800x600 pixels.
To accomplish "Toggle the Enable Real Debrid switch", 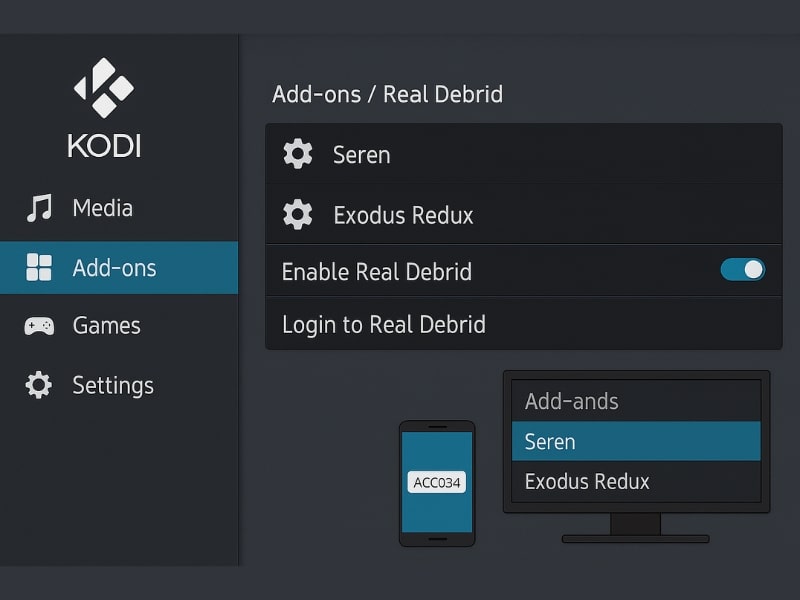I will click(742, 269).
